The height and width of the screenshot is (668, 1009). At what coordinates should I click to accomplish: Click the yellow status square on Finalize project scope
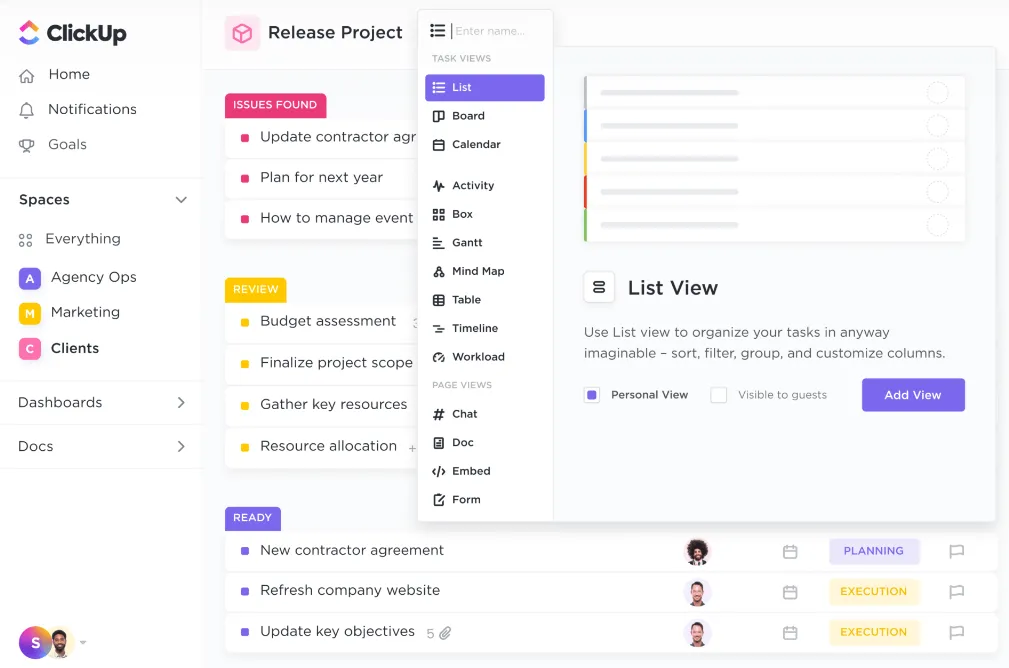pyautogui.click(x=245, y=364)
